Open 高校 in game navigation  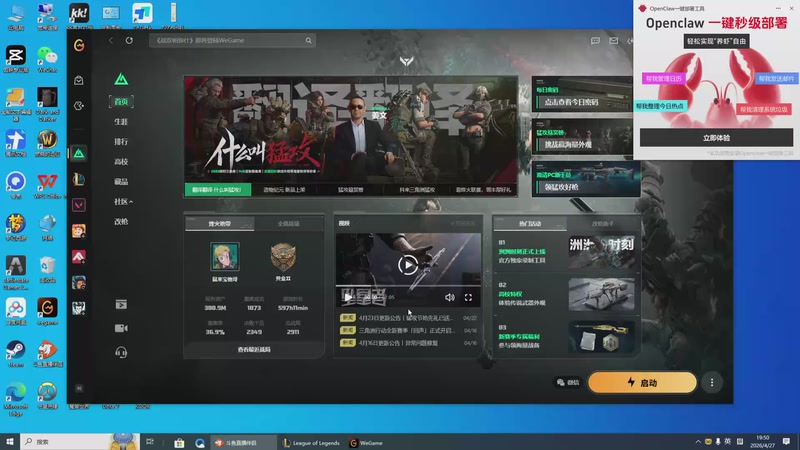[x=121, y=162]
